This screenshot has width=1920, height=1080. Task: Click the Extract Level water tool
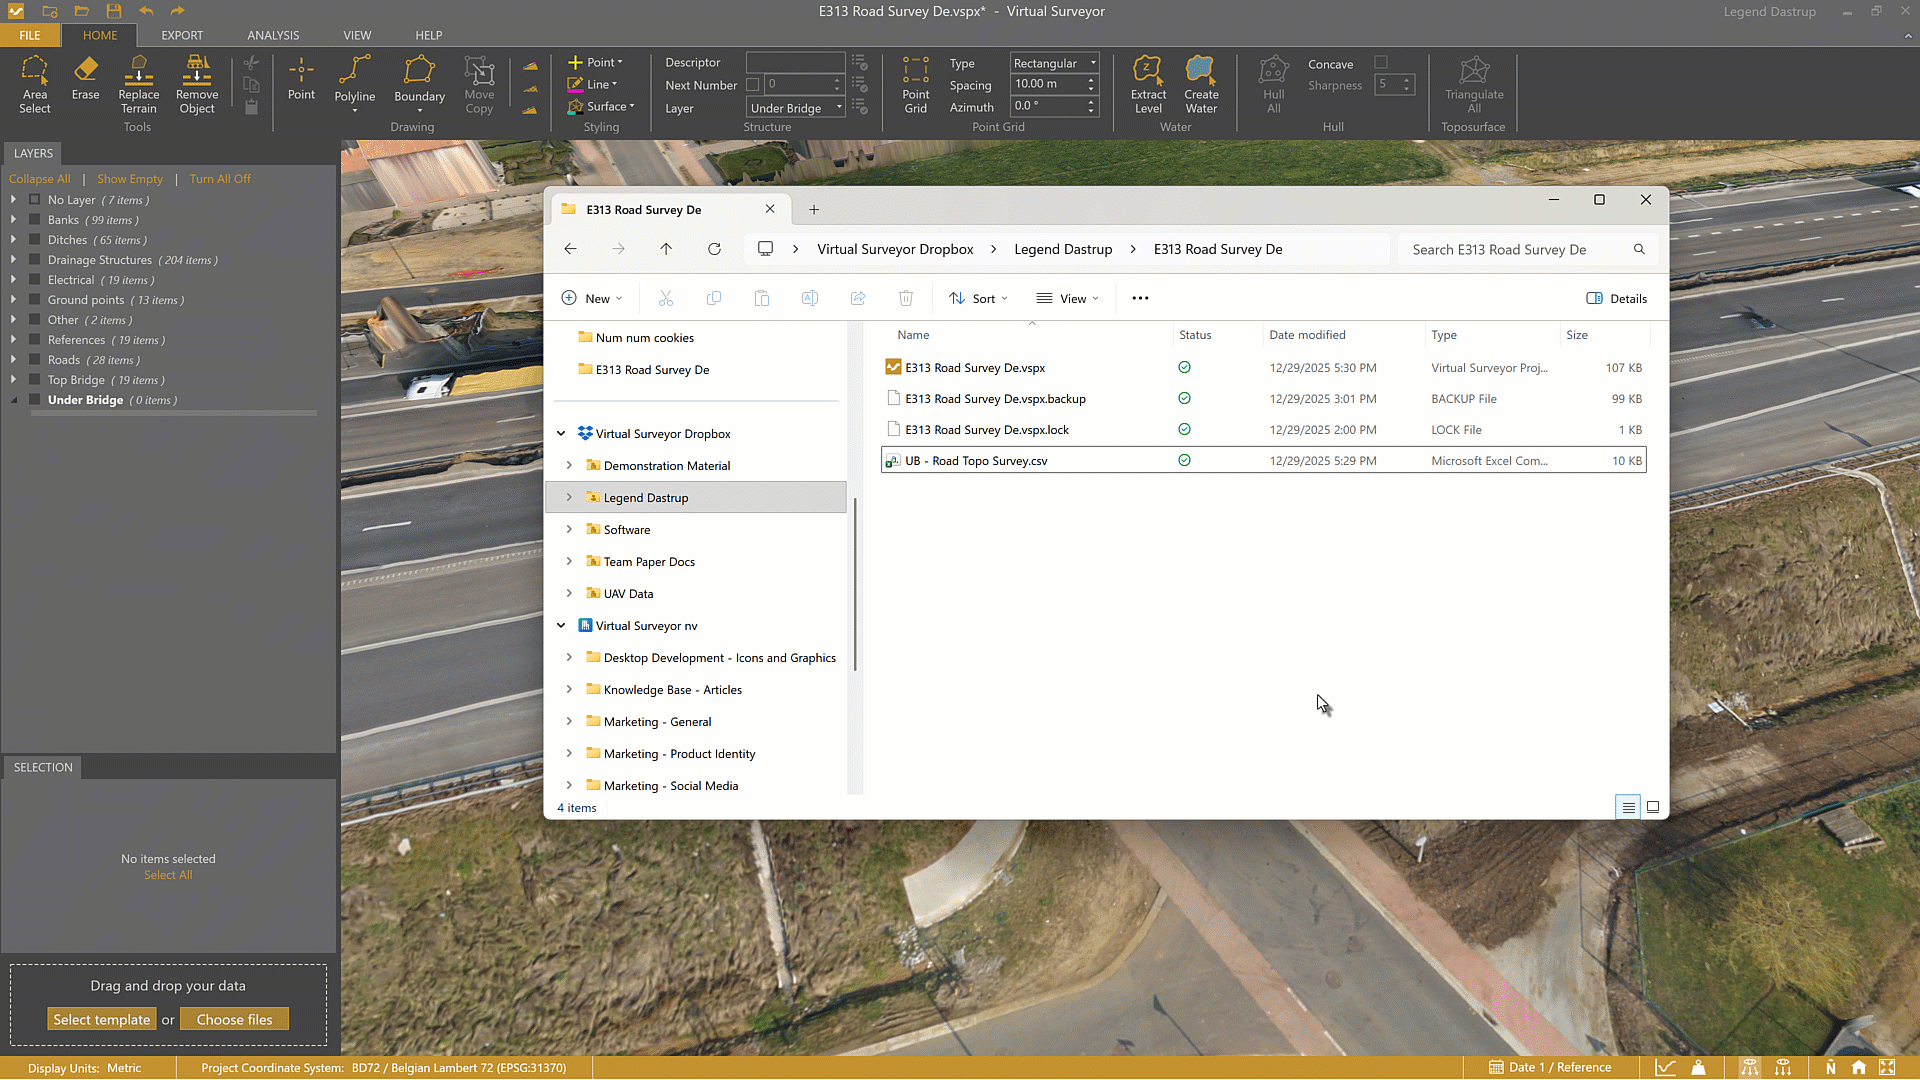click(x=1148, y=85)
